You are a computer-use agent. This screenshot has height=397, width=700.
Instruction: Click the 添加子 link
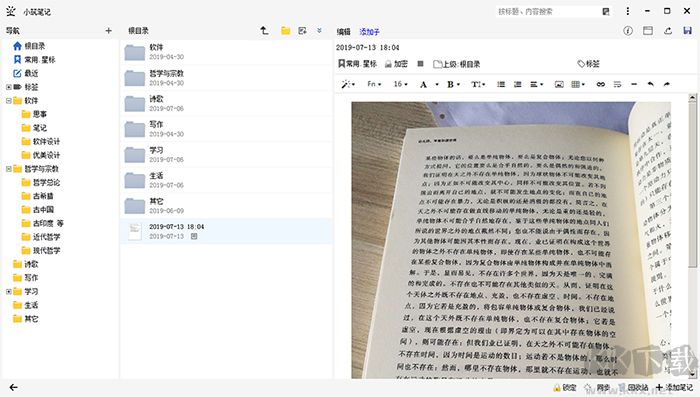point(369,32)
